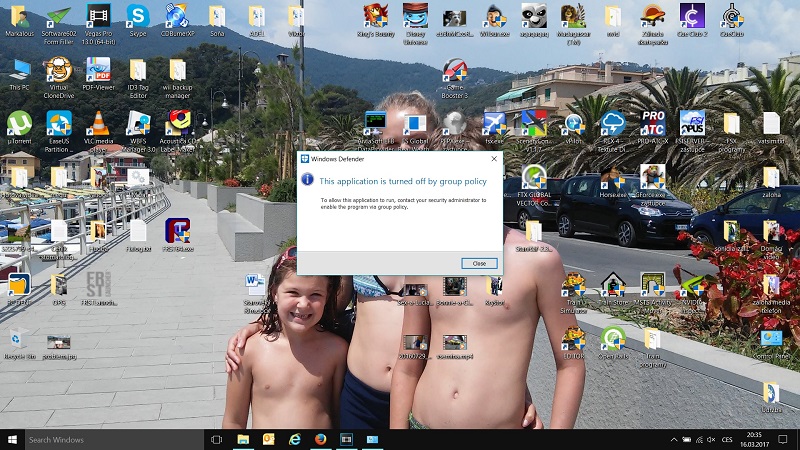Open the Windows Start menu
Image resolution: width=800 pixels, height=450 pixels.
(x=12, y=440)
